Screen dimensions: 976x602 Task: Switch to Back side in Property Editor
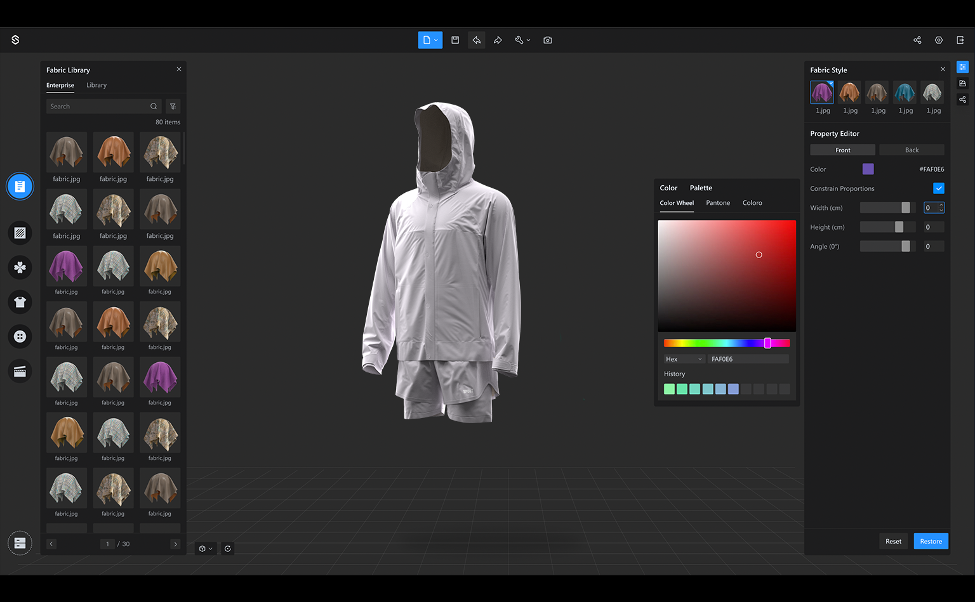tap(911, 150)
